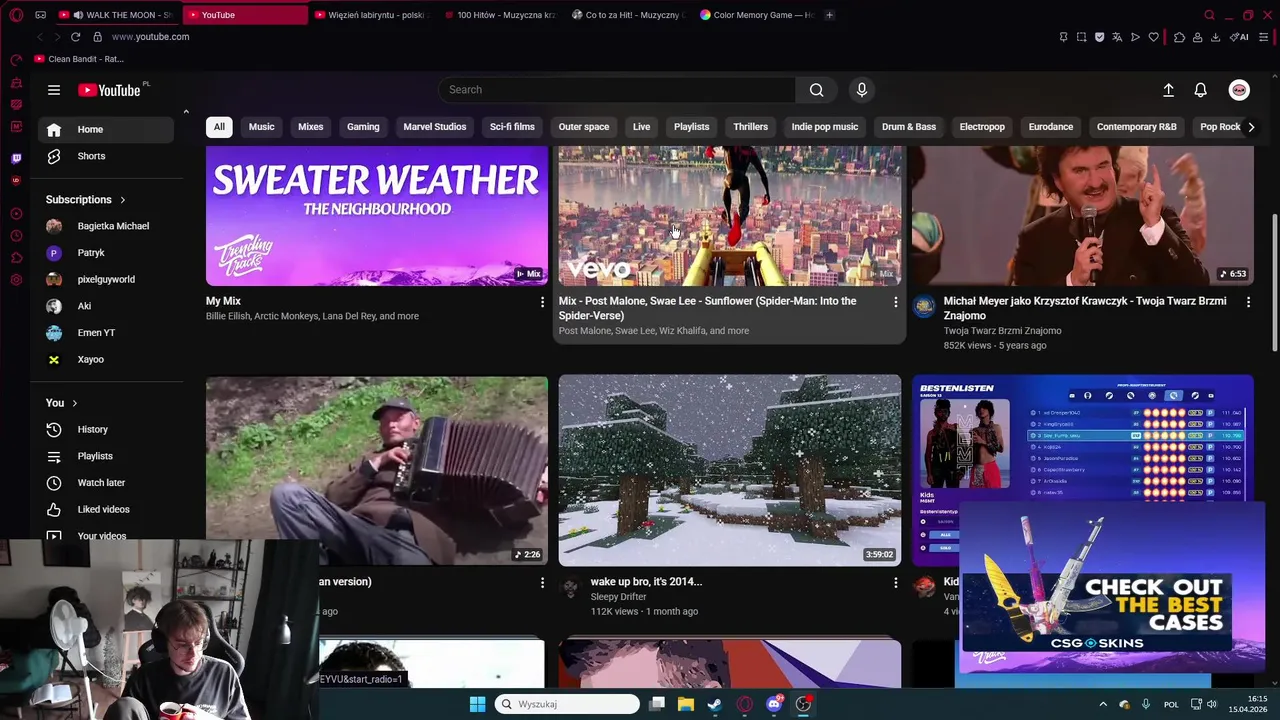Open the snapshot icon in address bar
1280x720 pixels.
coord(1081,37)
